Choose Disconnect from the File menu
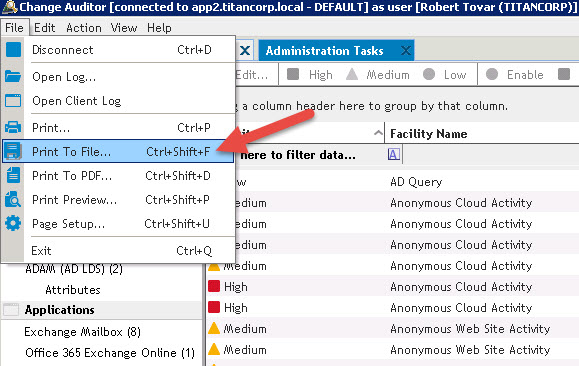Screen dimensions: 579x366 (x=118, y=49)
